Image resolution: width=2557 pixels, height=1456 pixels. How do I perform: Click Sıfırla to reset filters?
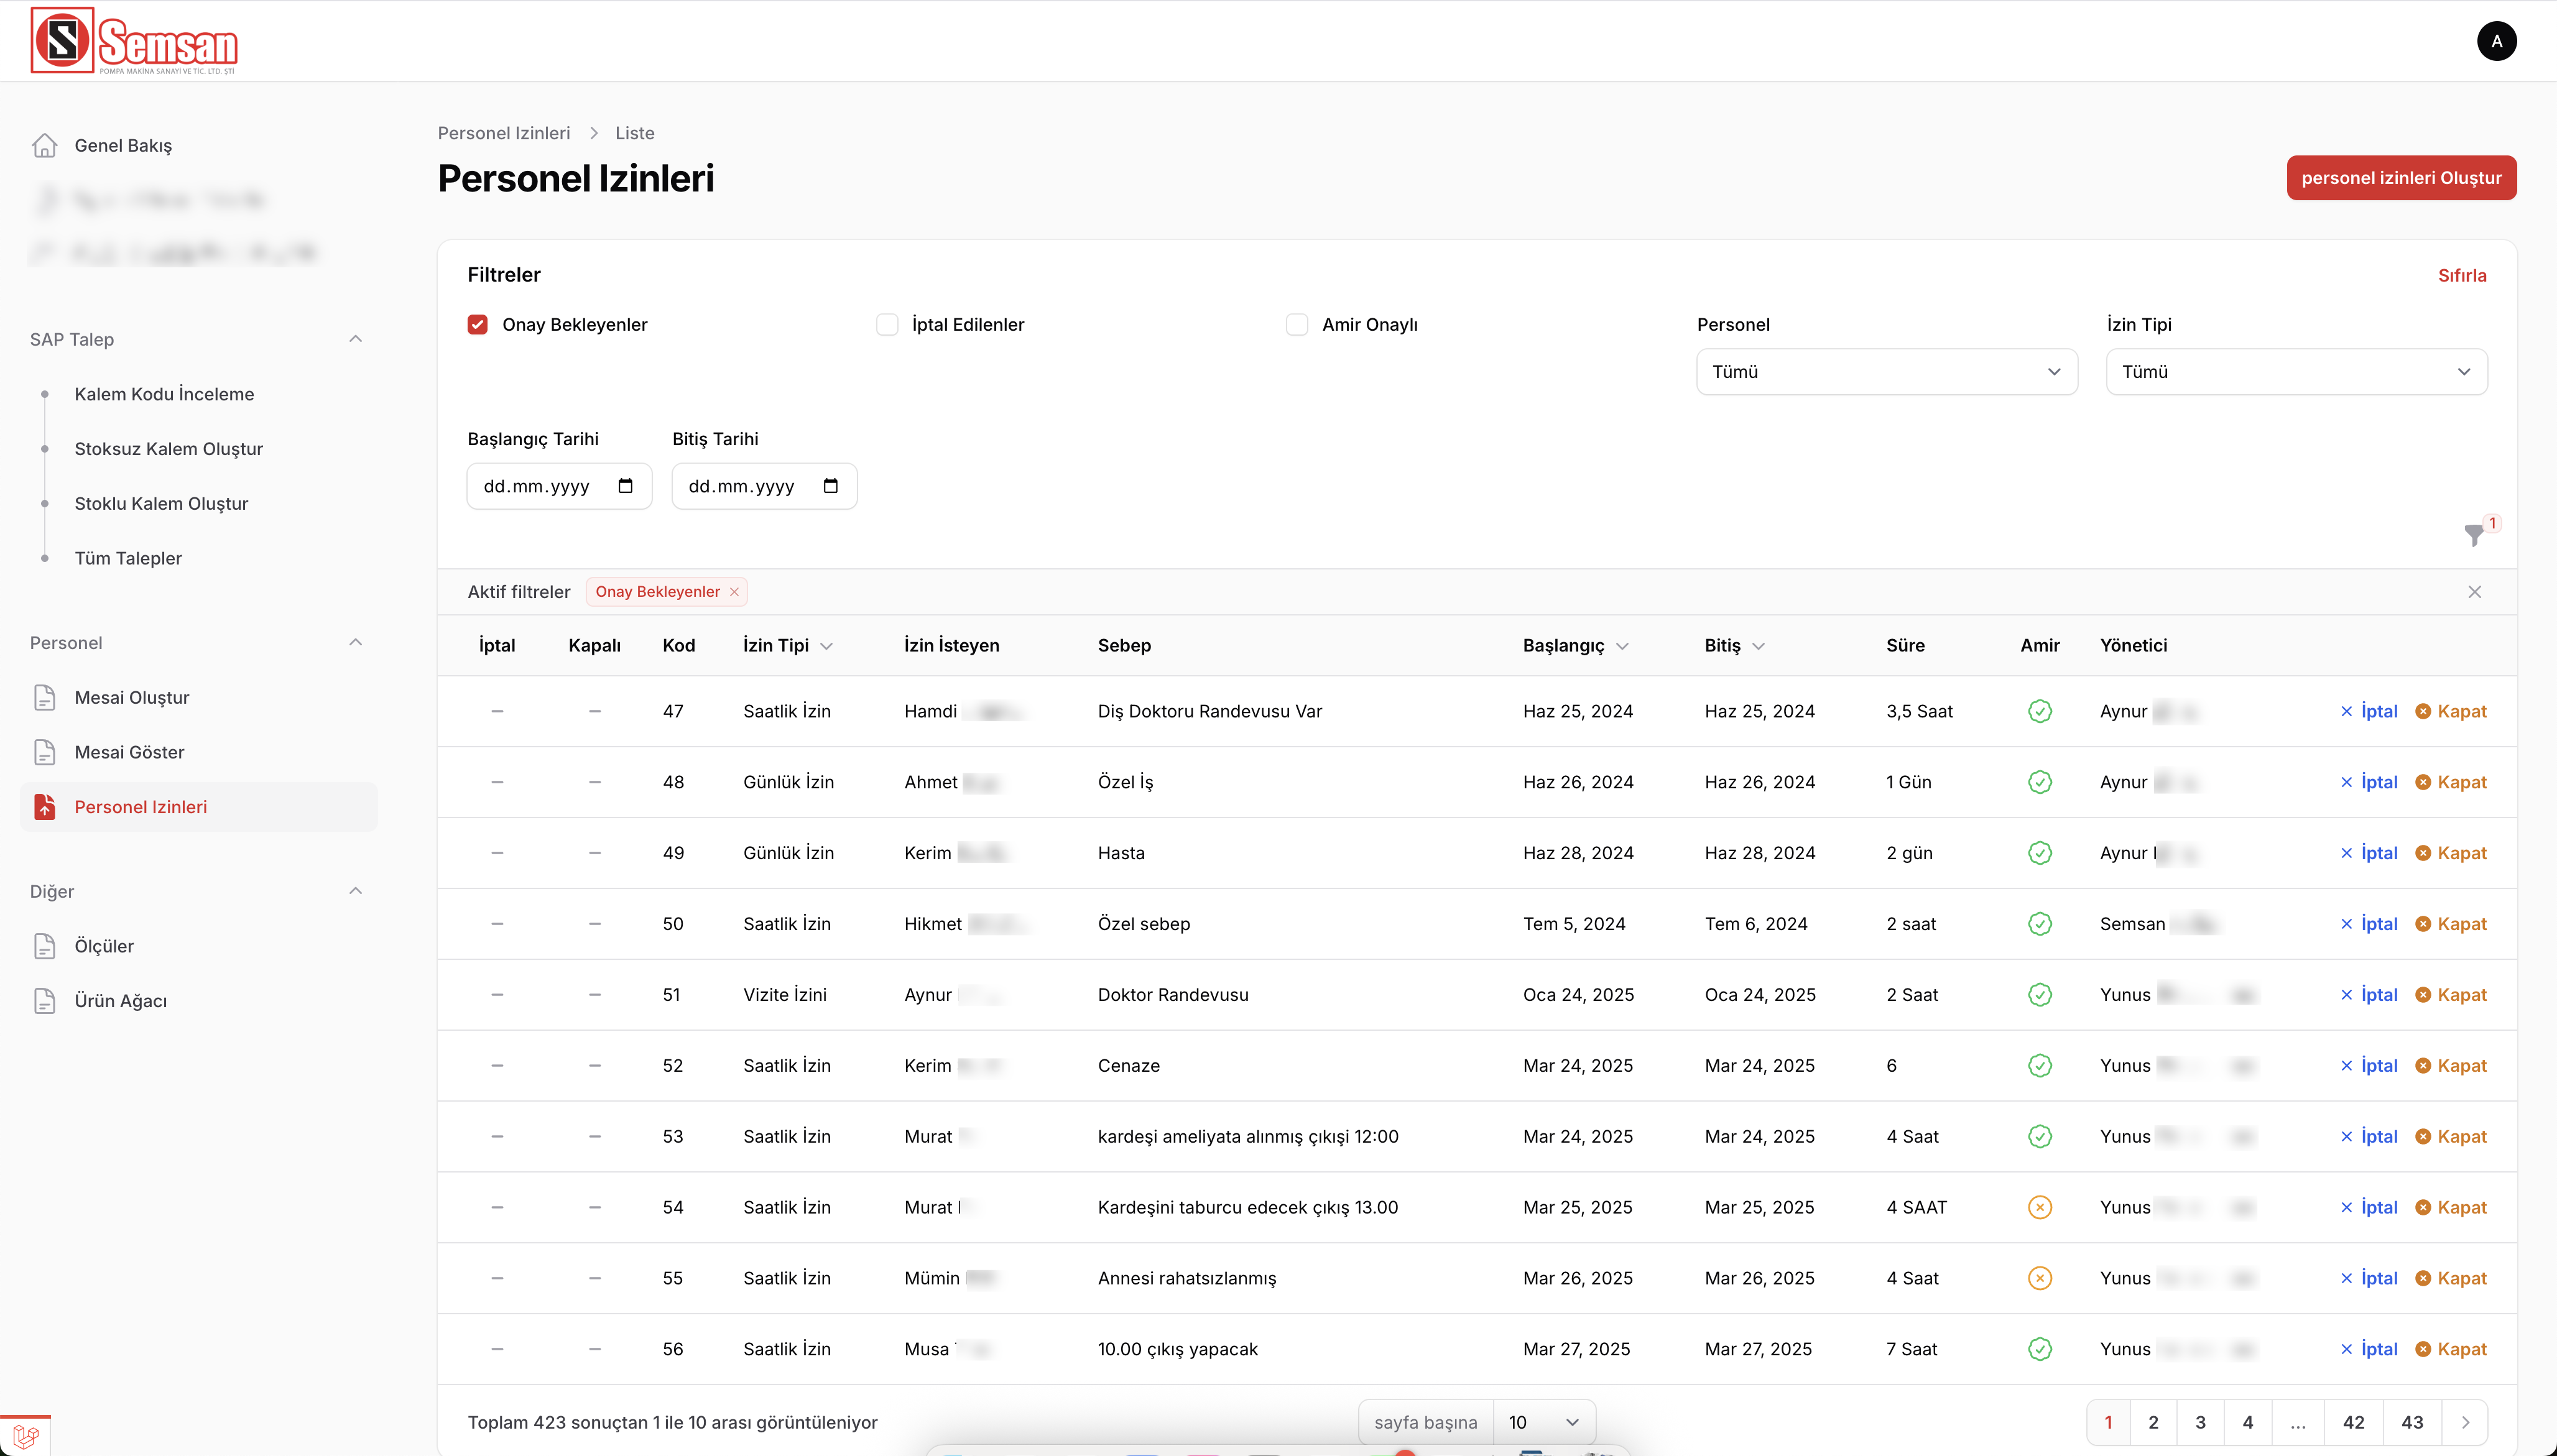(x=2461, y=275)
